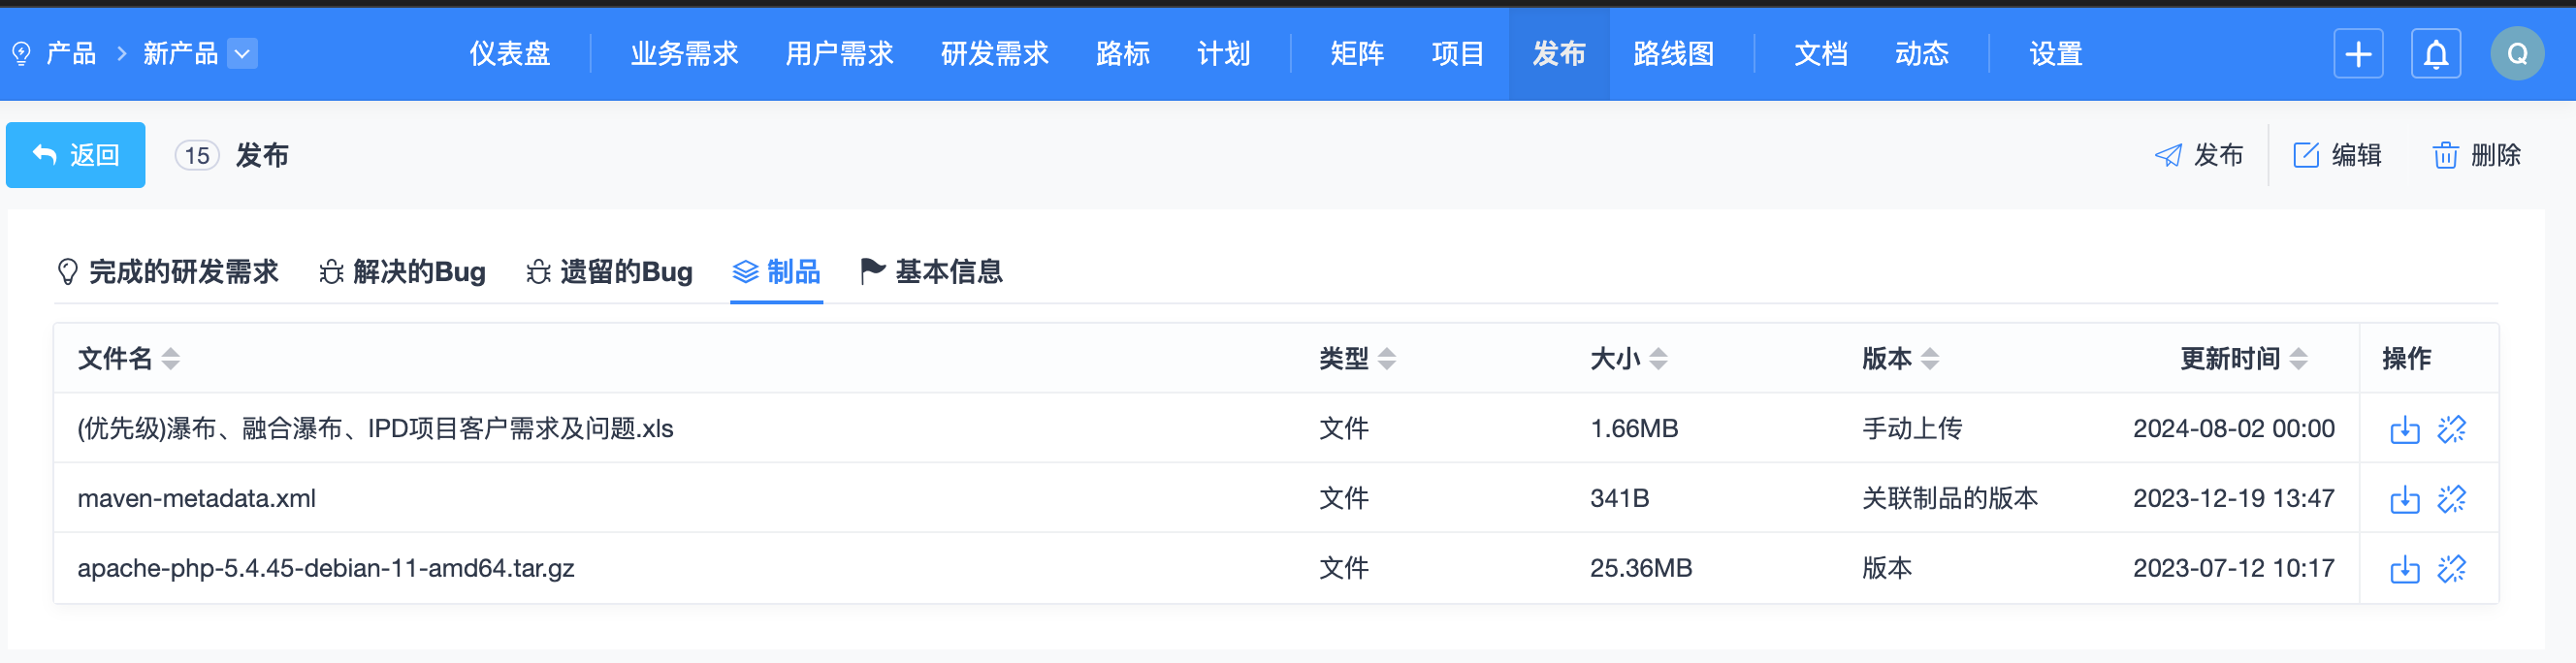Click file name apache-php-5.4.45-debian-11-amd64.tar.gz

click(x=326, y=569)
